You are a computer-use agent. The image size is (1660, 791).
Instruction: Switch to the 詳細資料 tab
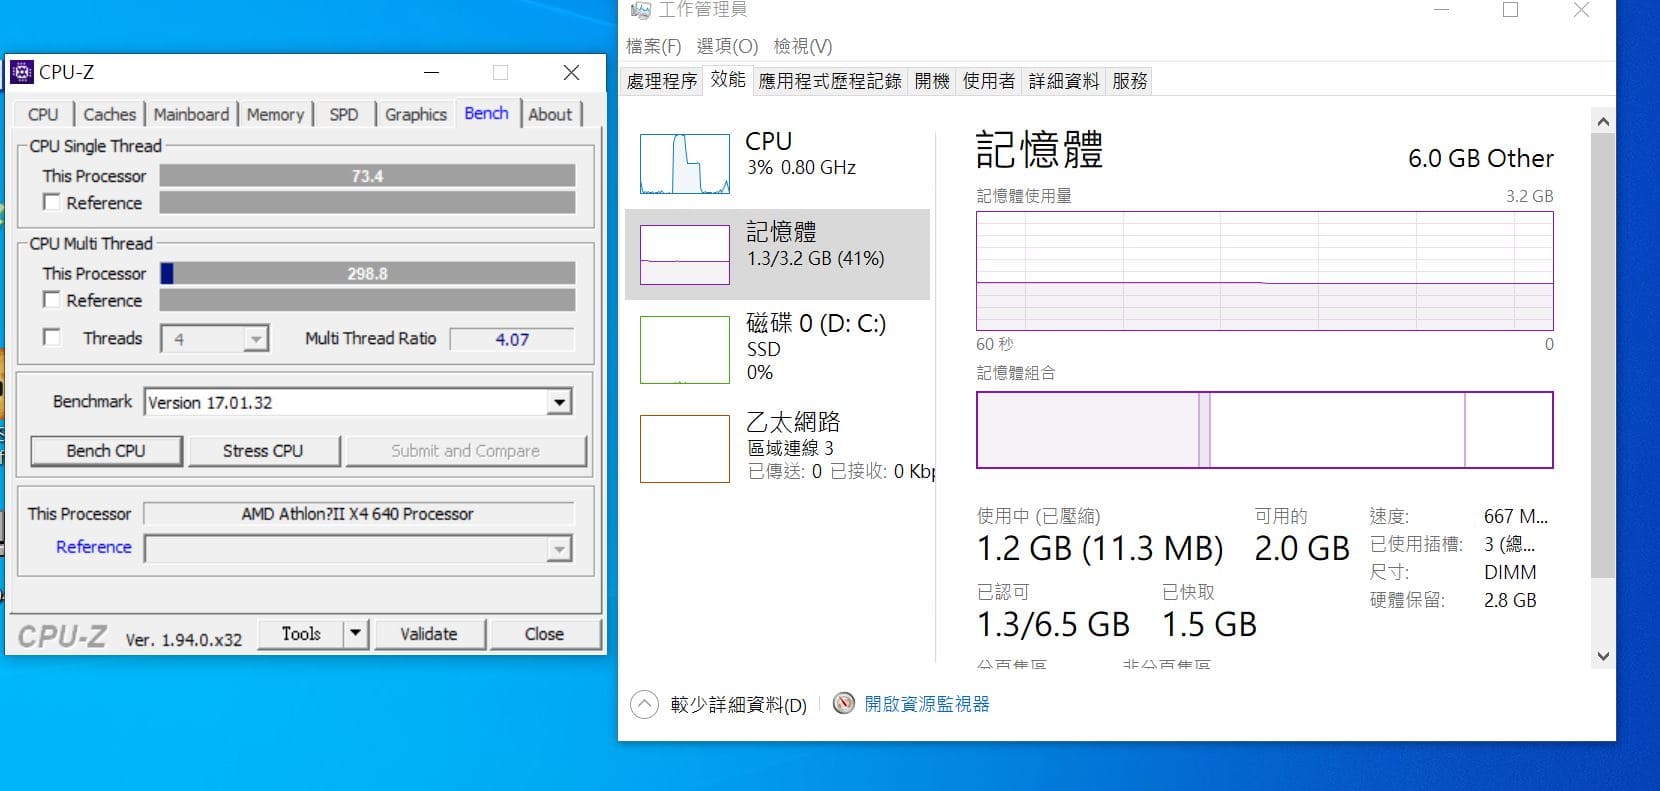[1064, 81]
